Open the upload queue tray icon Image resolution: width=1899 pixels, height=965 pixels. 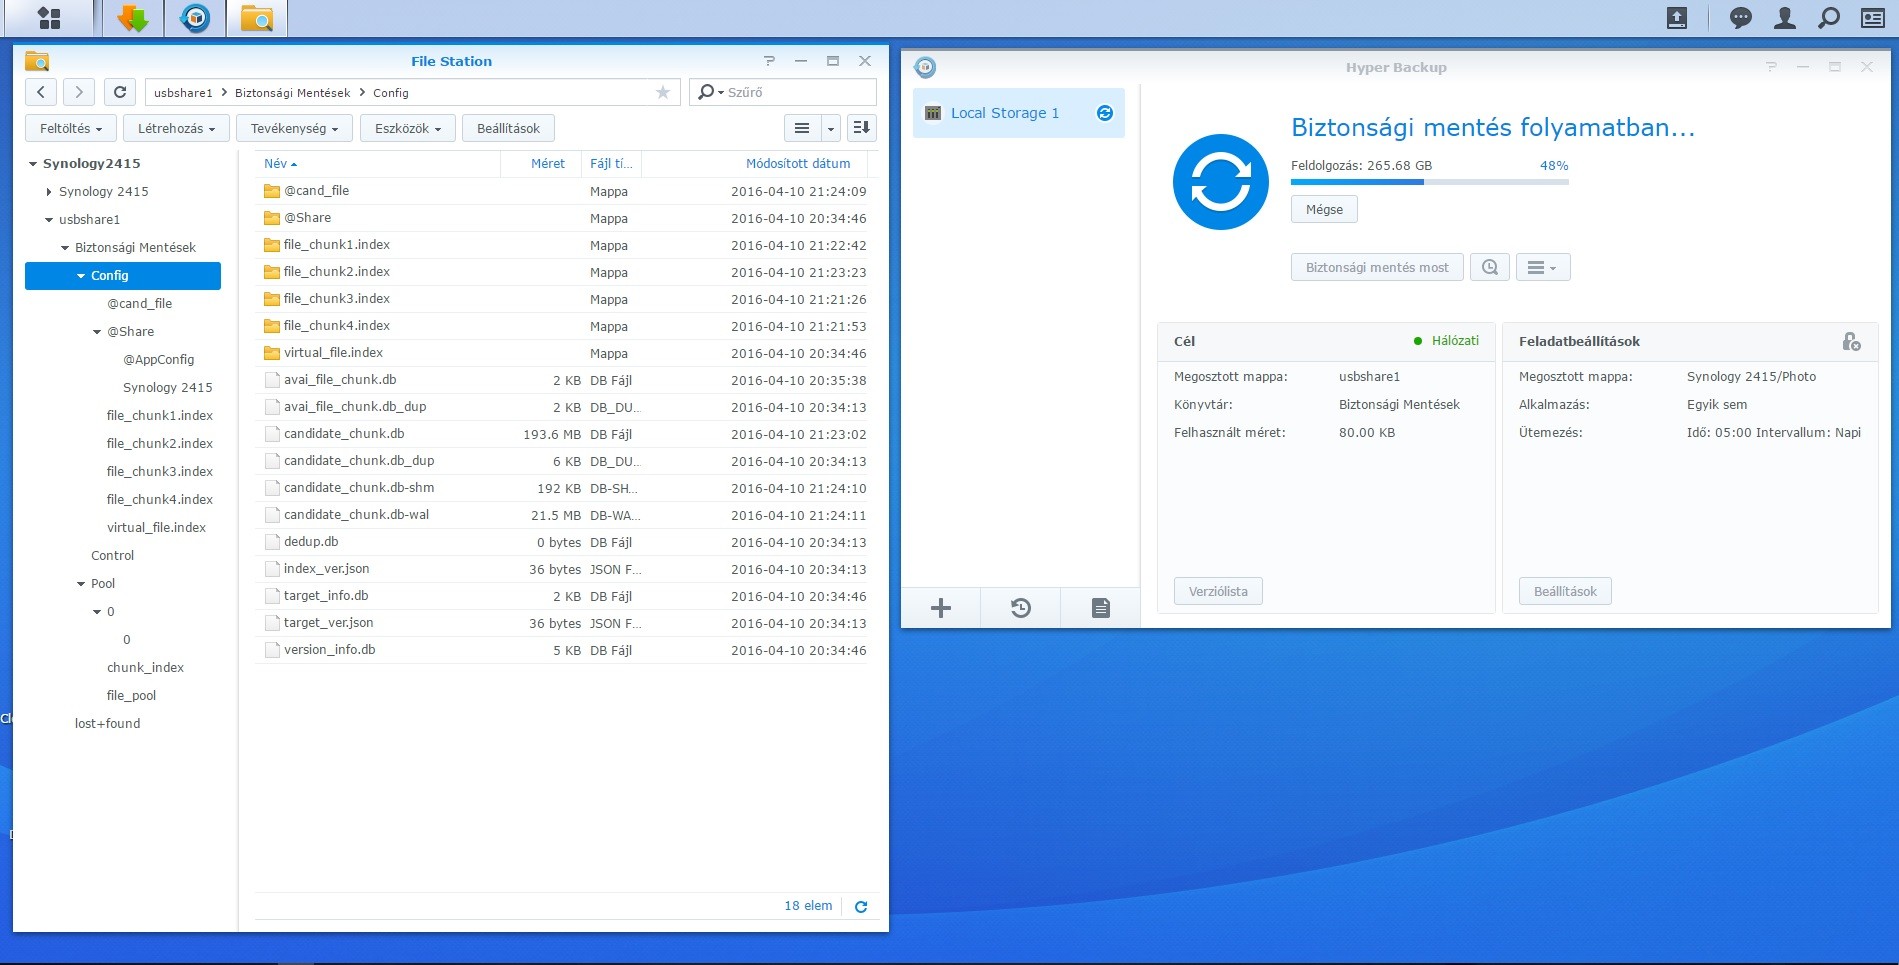coord(1677,18)
